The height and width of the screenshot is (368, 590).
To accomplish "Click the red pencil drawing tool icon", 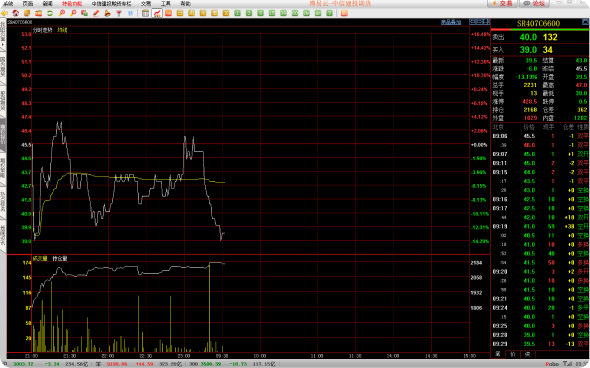I will [x=96, y=13].
